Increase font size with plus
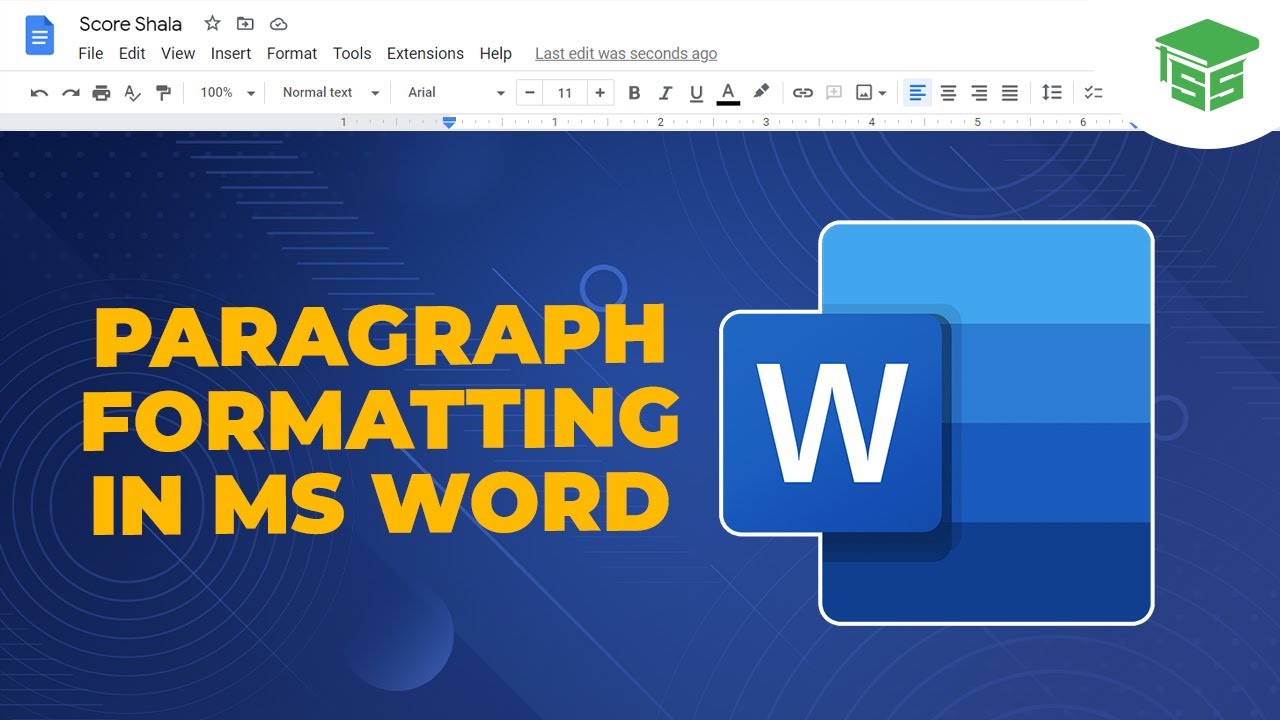Viewport: 1280px width, 720px height. pos(600,93)
